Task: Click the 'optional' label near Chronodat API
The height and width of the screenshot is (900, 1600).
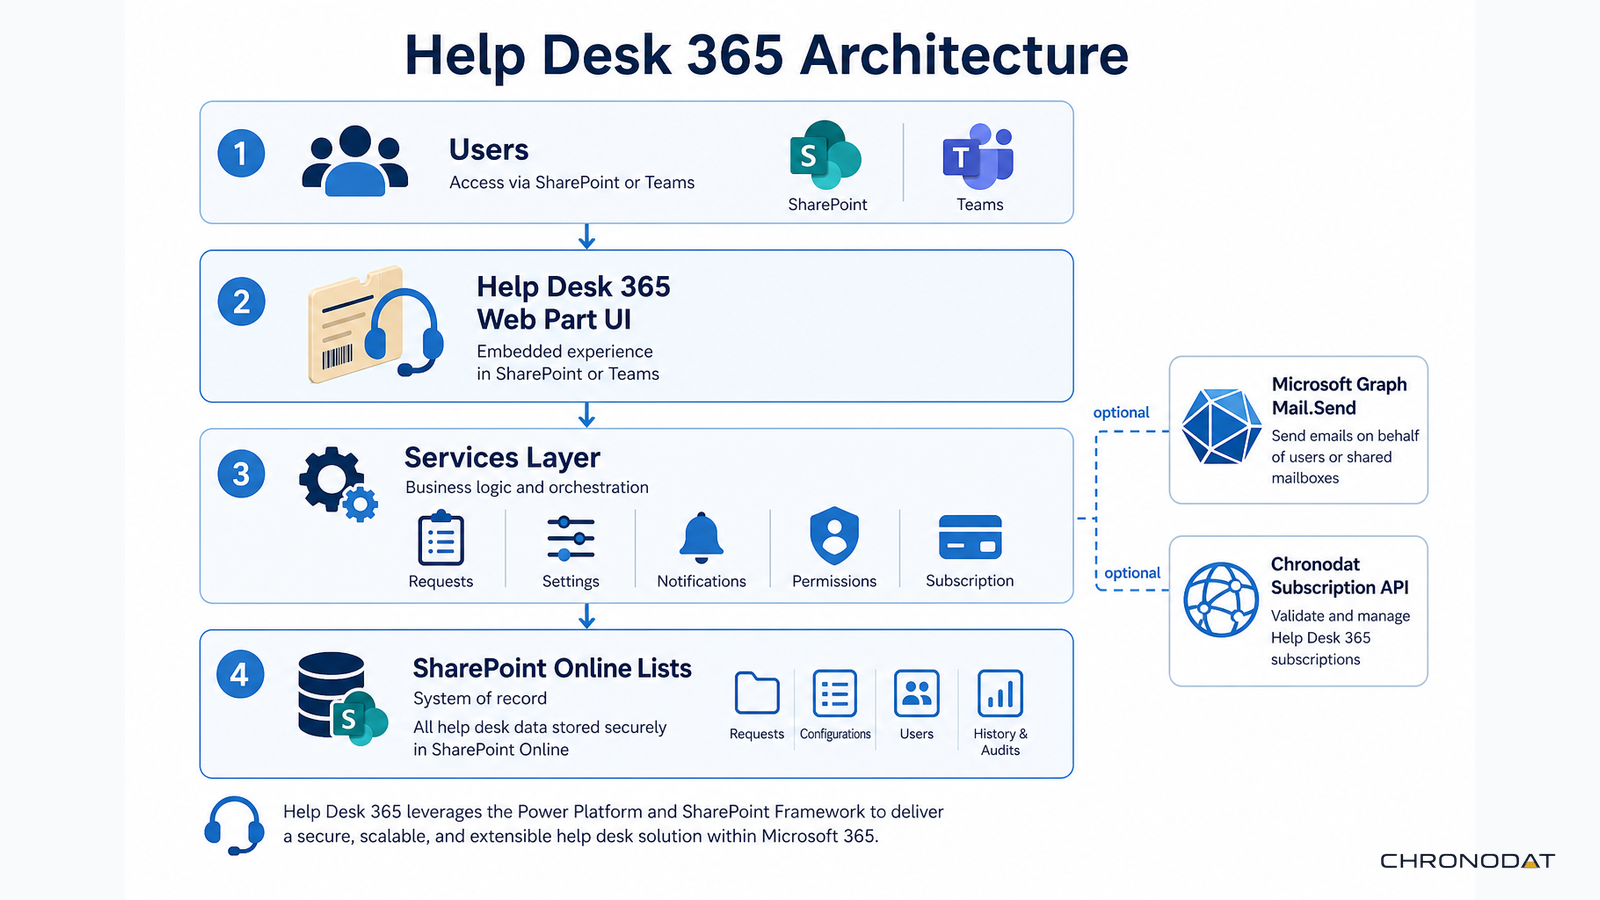Action: pyautogui.click(x=1132, y=573)
